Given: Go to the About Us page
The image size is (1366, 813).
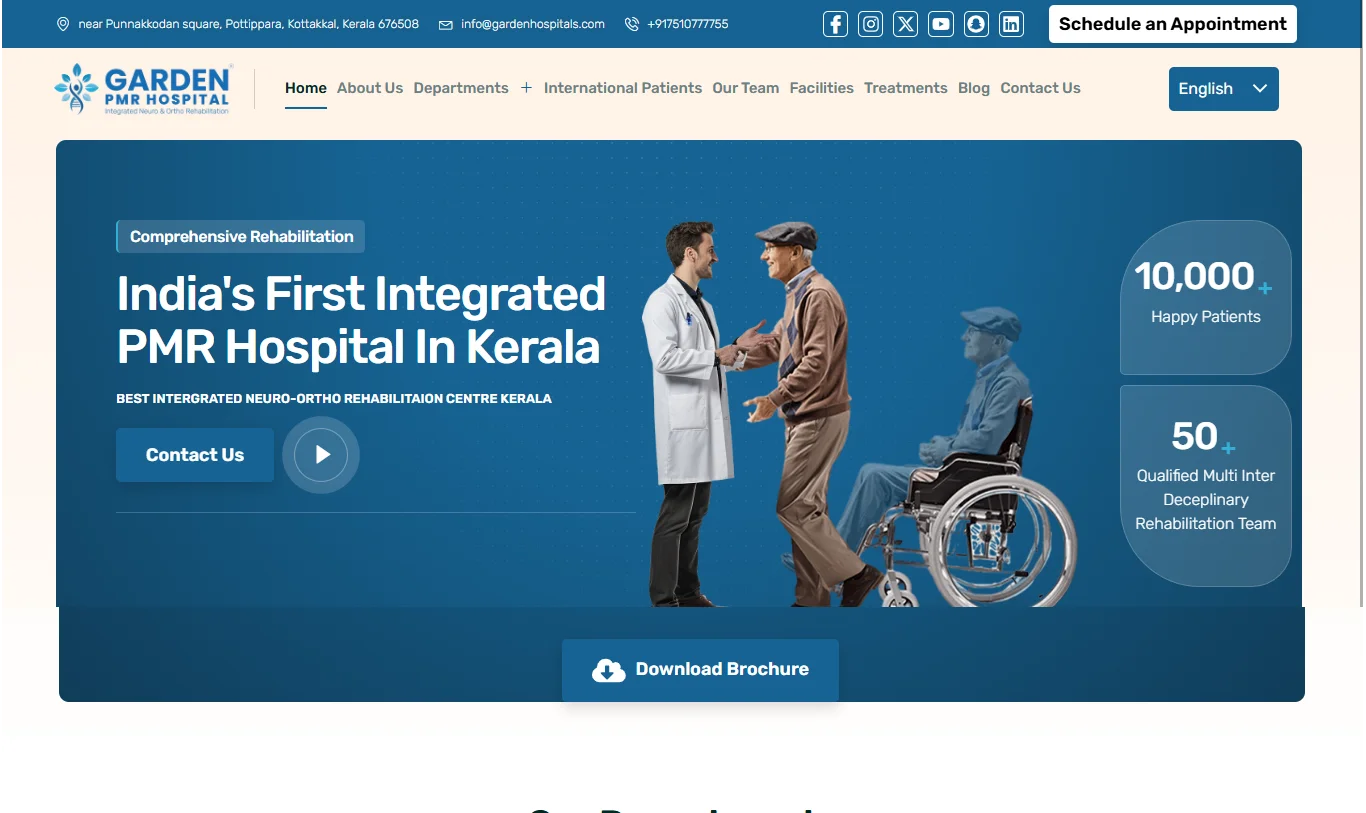Looking at the screenshot, I should tap(370, 88).
